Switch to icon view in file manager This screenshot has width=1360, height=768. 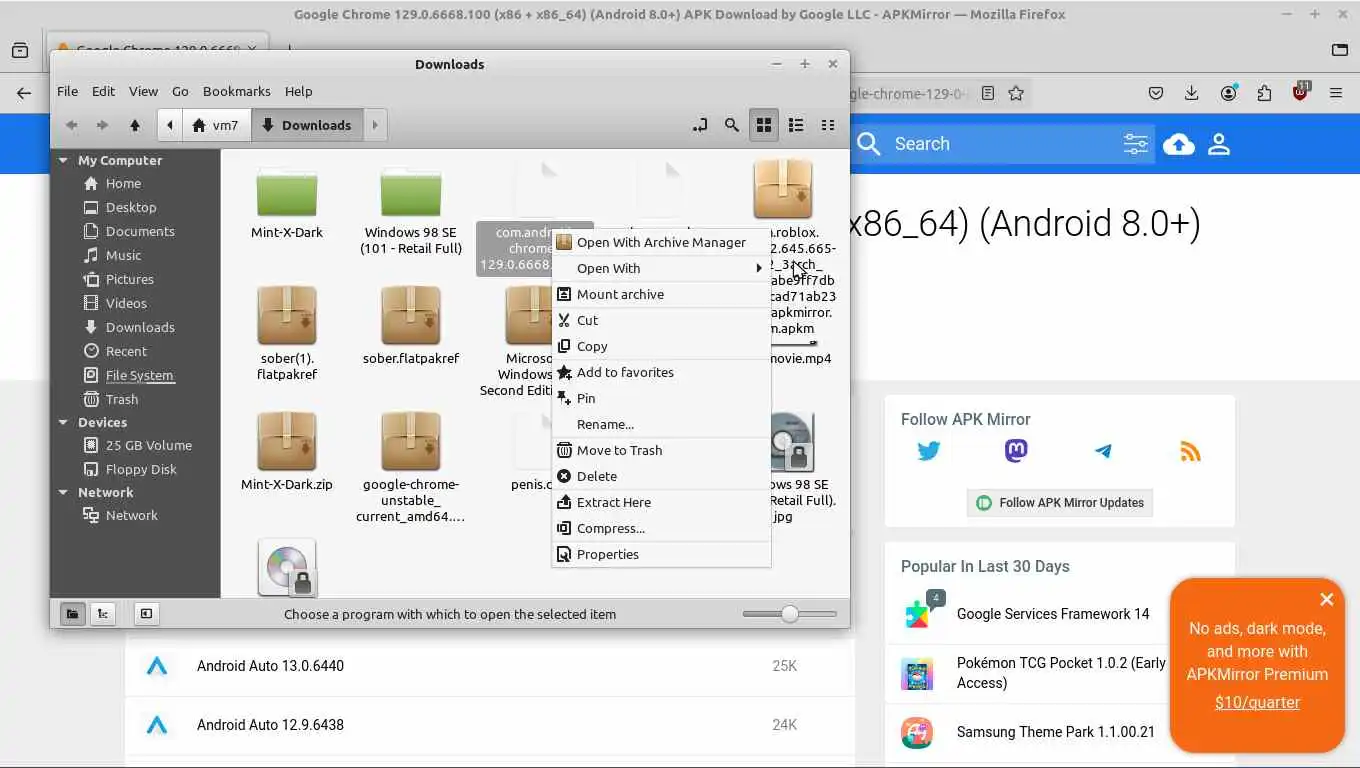point(764,125)
